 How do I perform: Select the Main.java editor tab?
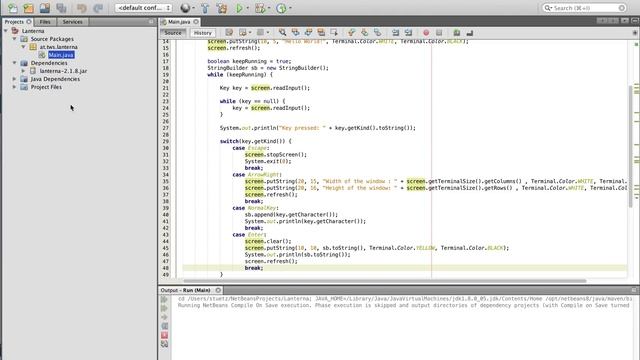click(x=179, y=22)
